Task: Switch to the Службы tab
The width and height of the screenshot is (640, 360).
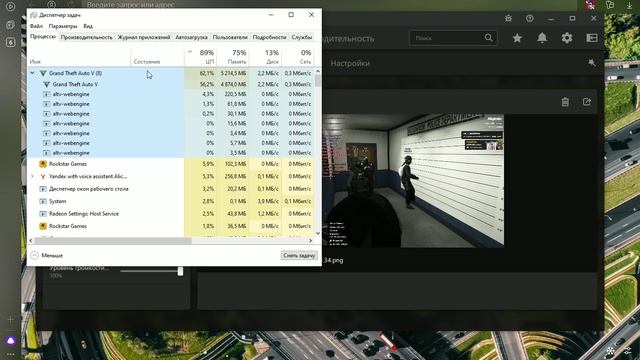Action: [302, 37]
